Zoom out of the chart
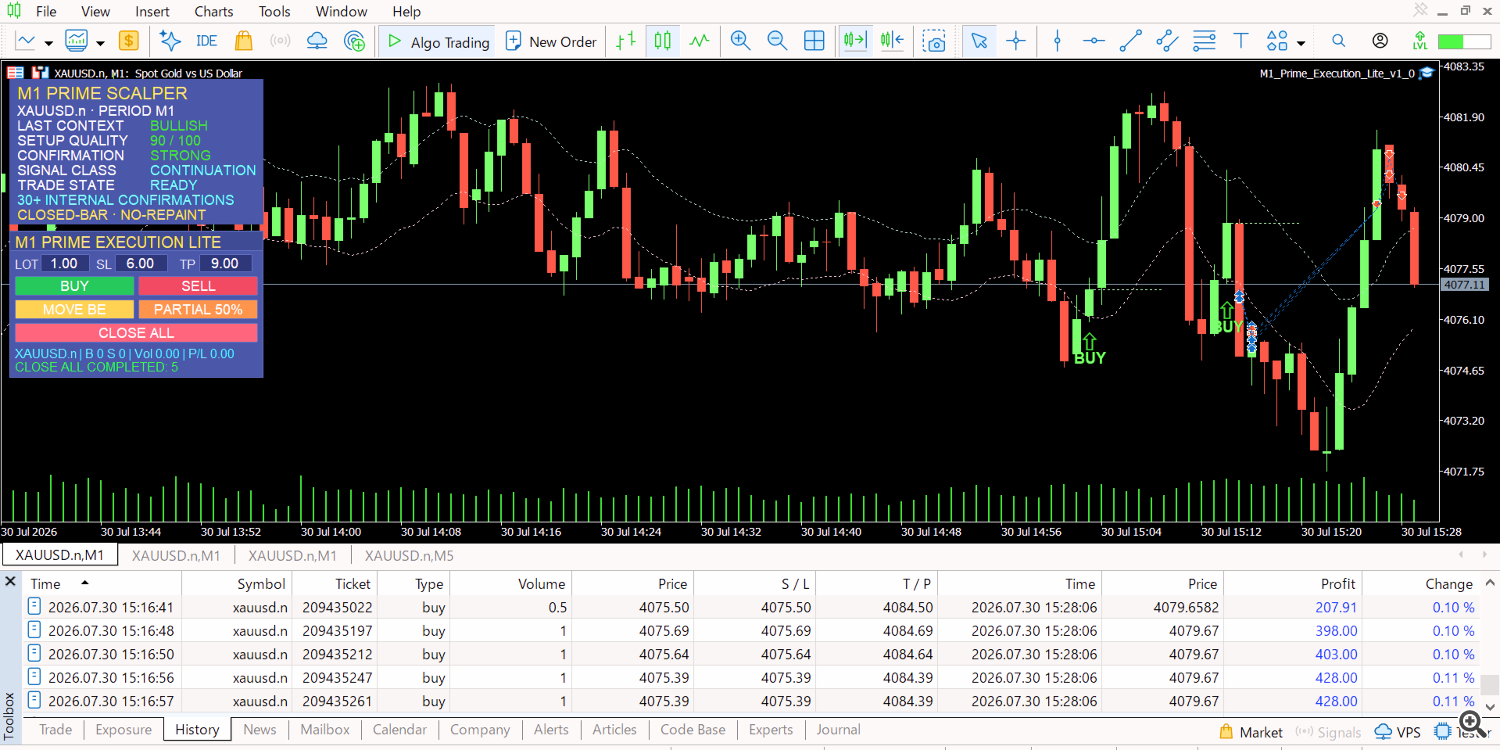This screenshot has height=750, width=1500. click(777, 41)
